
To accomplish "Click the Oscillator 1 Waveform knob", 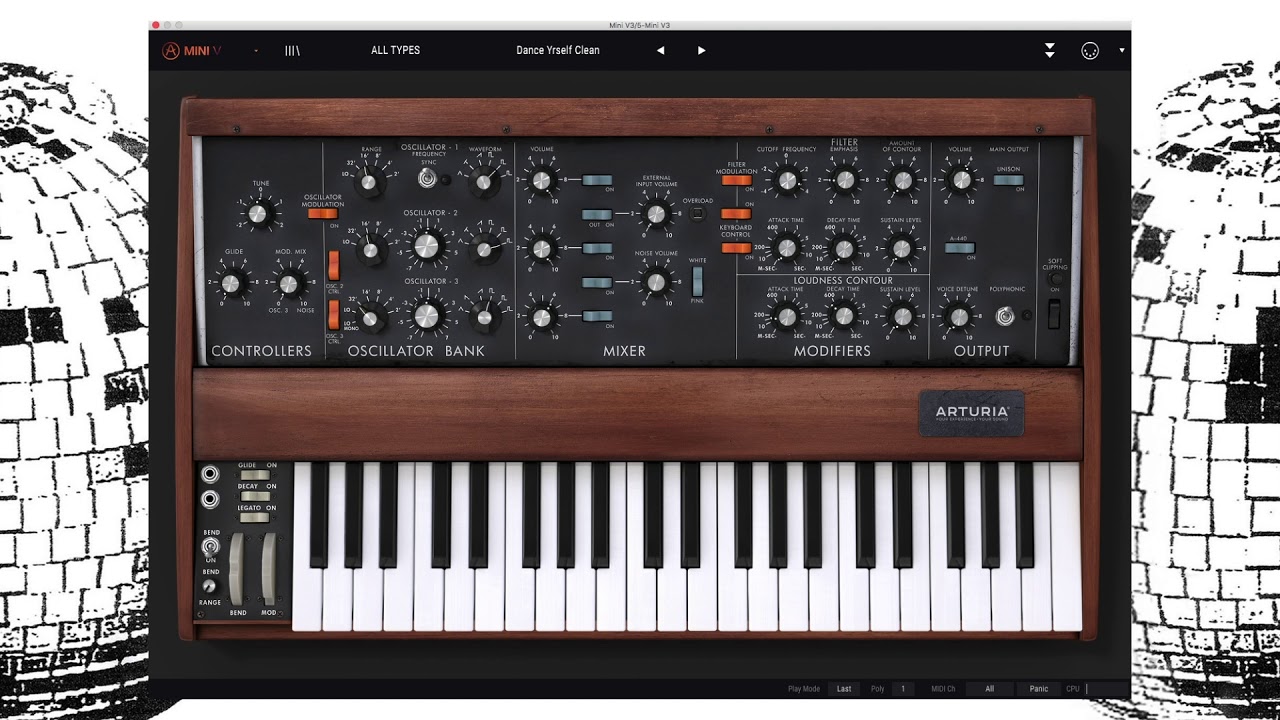I will [485, 181].
